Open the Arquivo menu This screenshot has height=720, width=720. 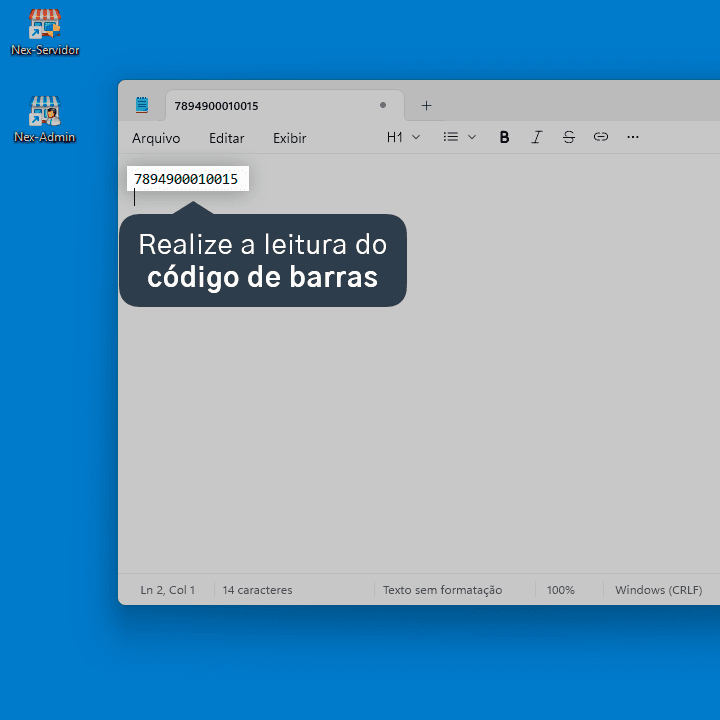[156, 138]
